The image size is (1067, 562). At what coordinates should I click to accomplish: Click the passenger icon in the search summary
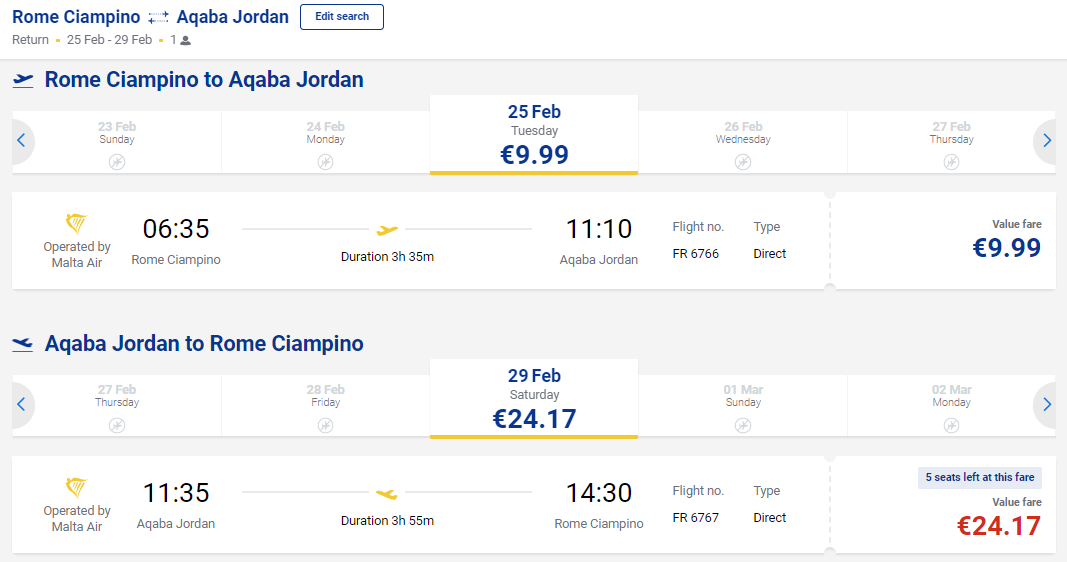click(x=186, y=41)
